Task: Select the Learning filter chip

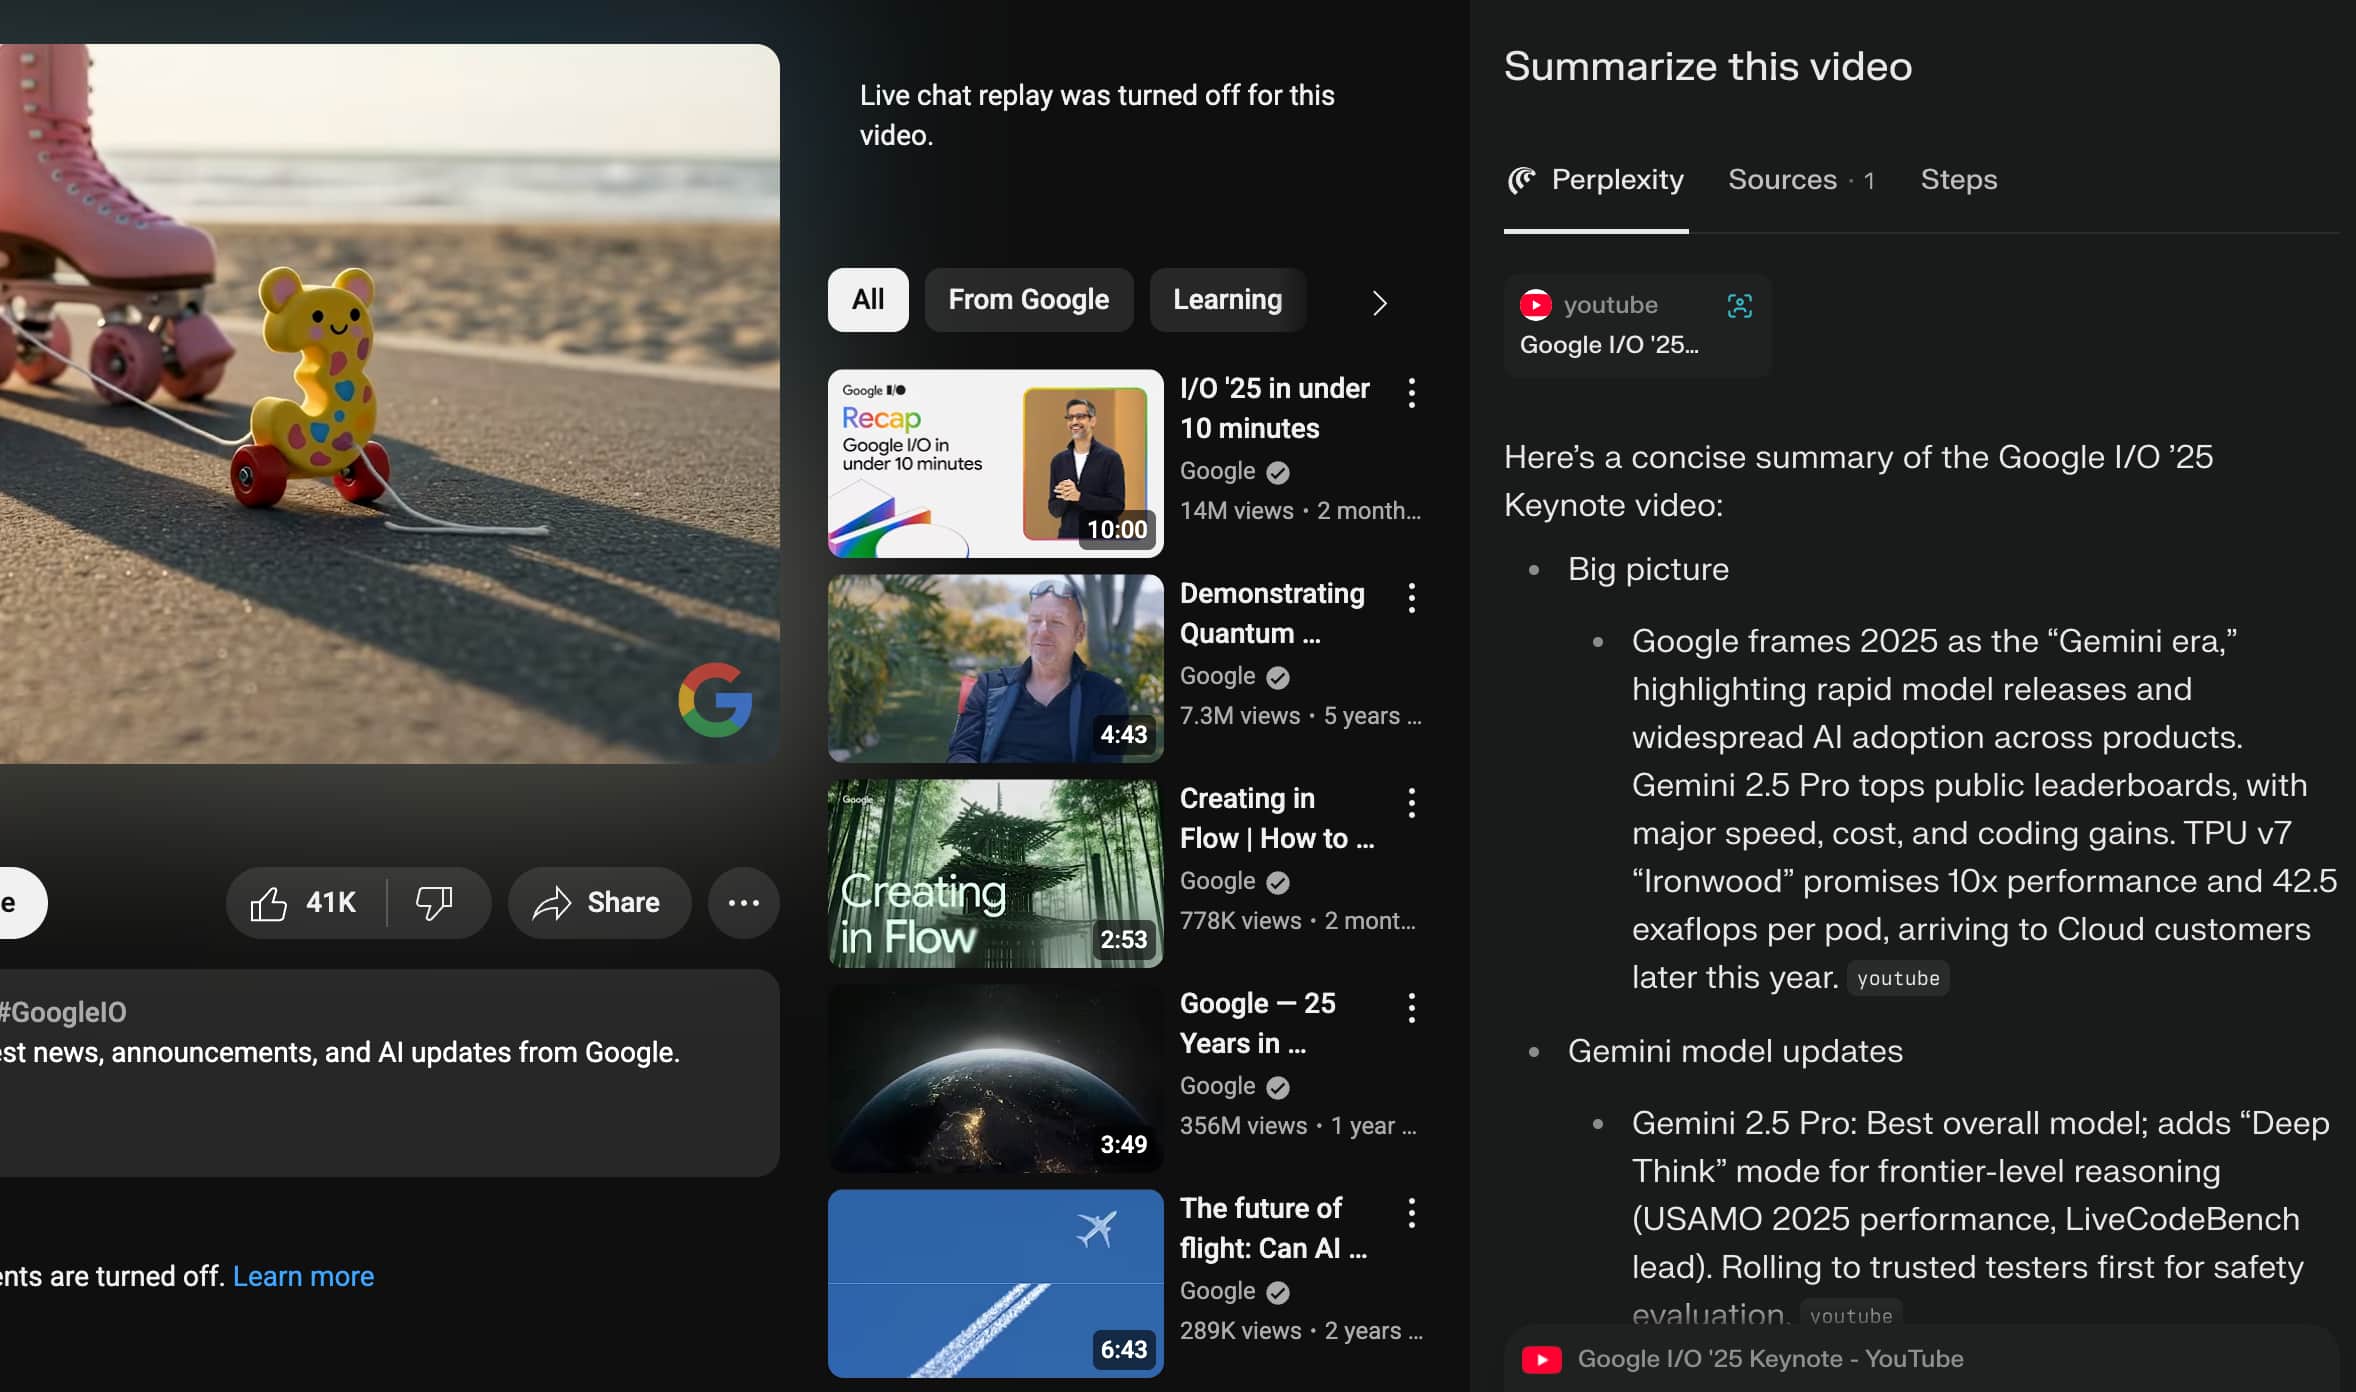Action: coord(1227,300)
